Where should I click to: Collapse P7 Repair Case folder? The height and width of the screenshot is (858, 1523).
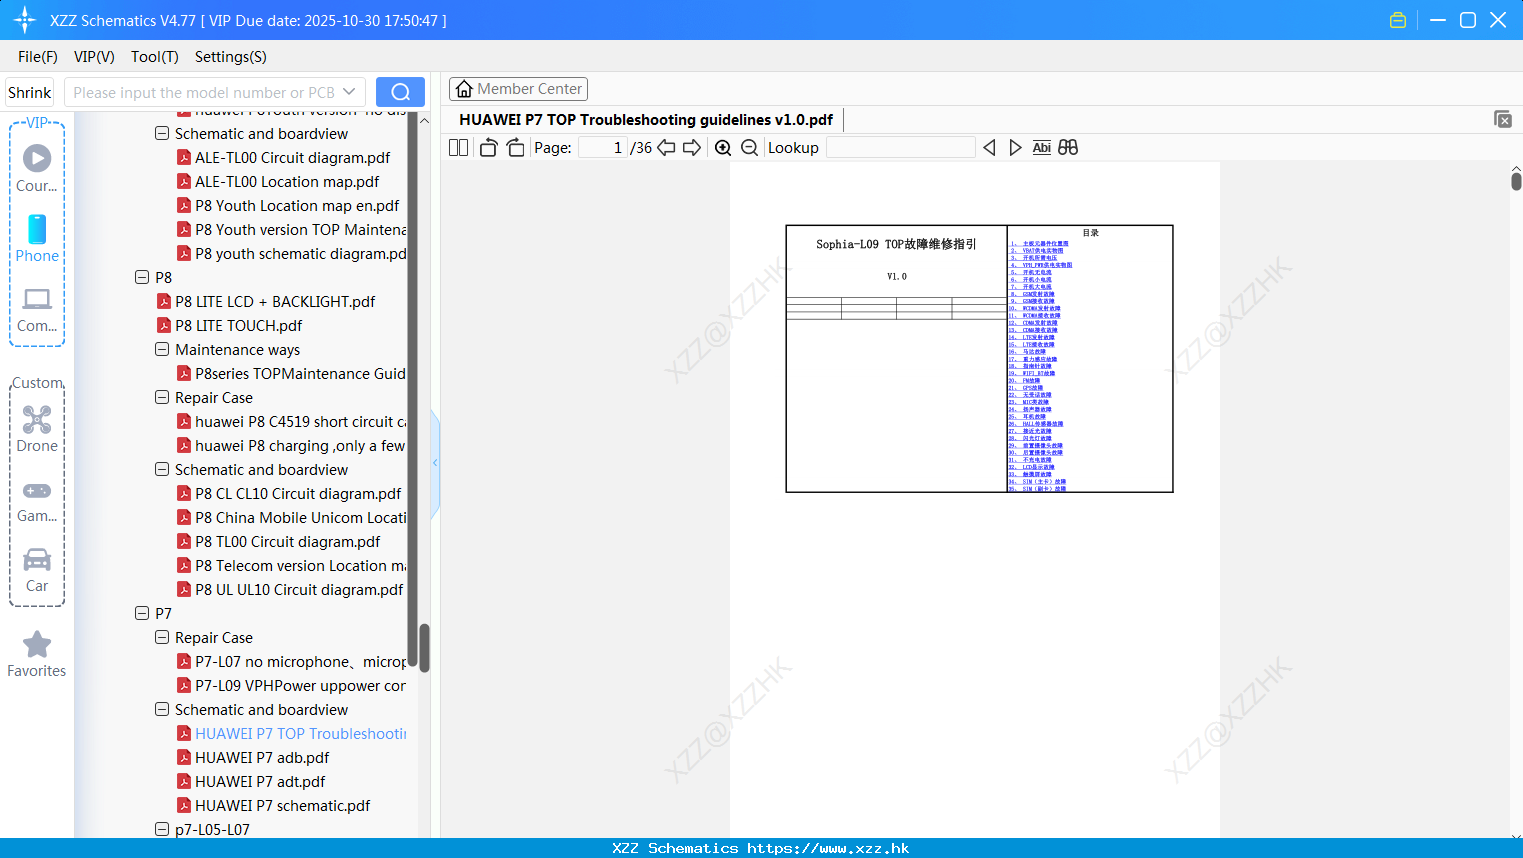[x=162, y=637]
